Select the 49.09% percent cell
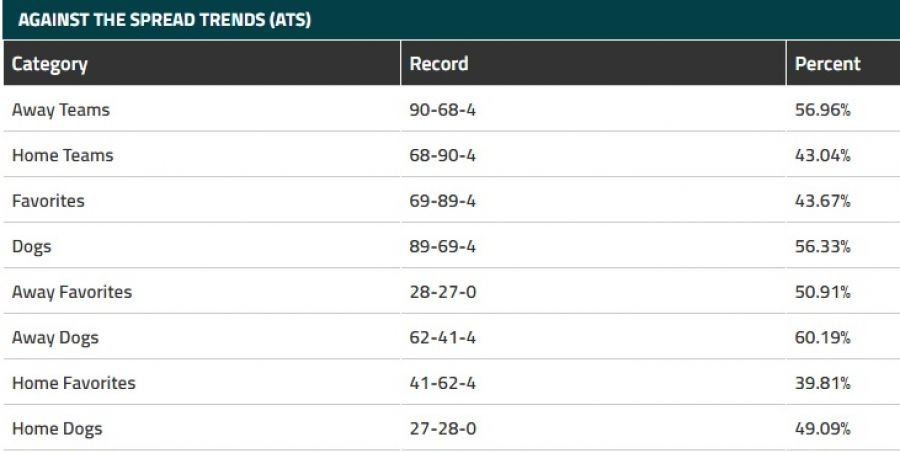The width and height of the screenshot is (900, 453). tap(823, 429)
